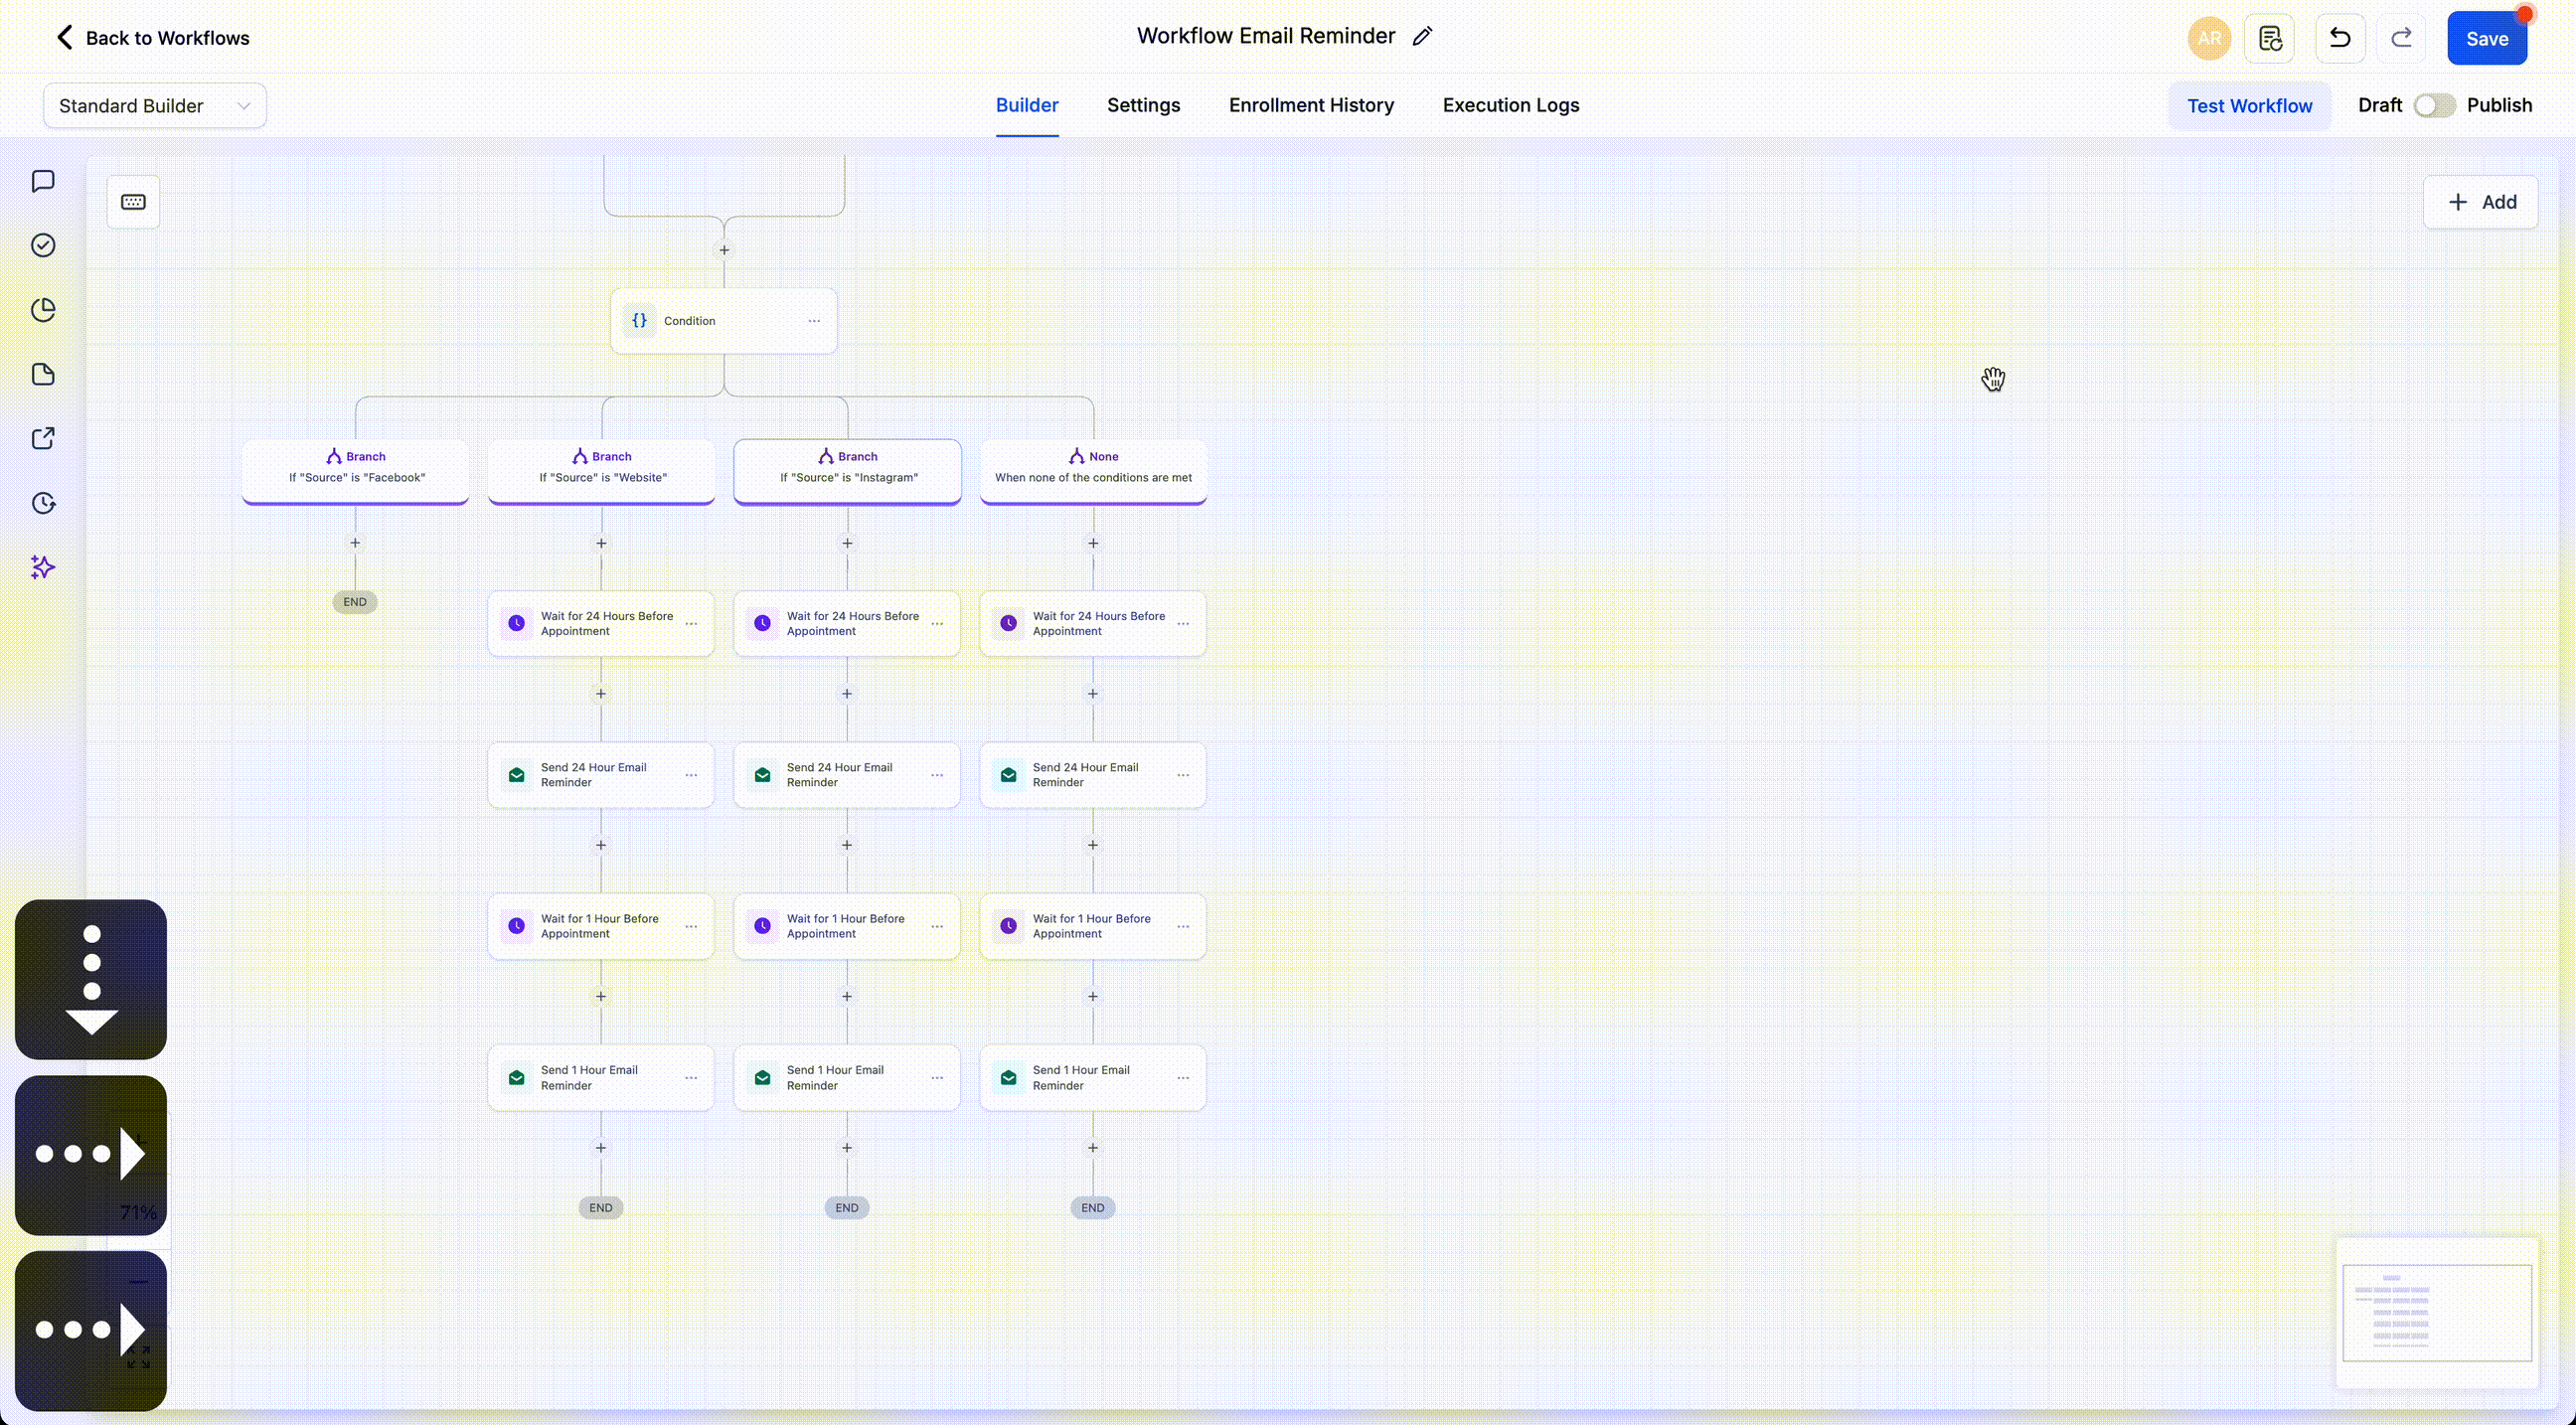Select the tasks checkmark icon in sidebar
The width and height of the screenshot is (2576, 1425).
[43, 245]
